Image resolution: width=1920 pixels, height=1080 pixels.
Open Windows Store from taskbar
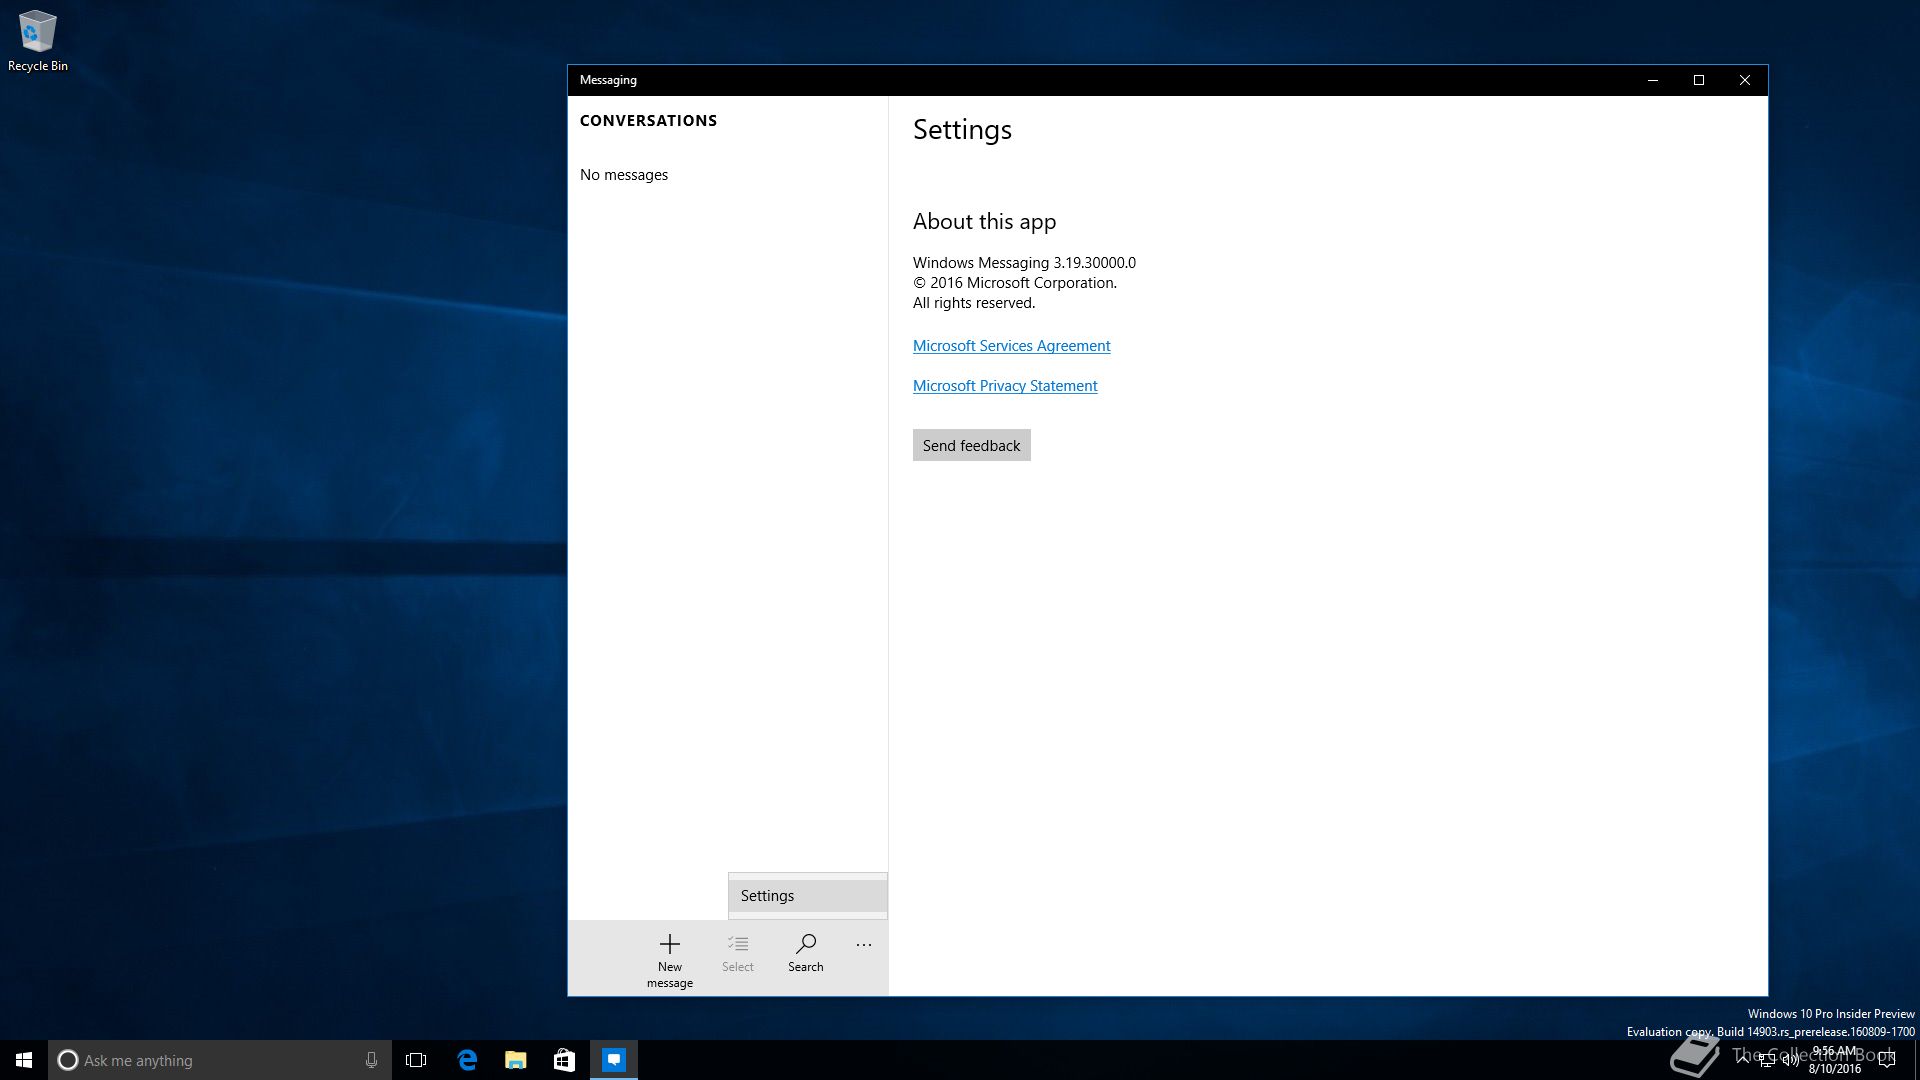tap(564, 1060)
